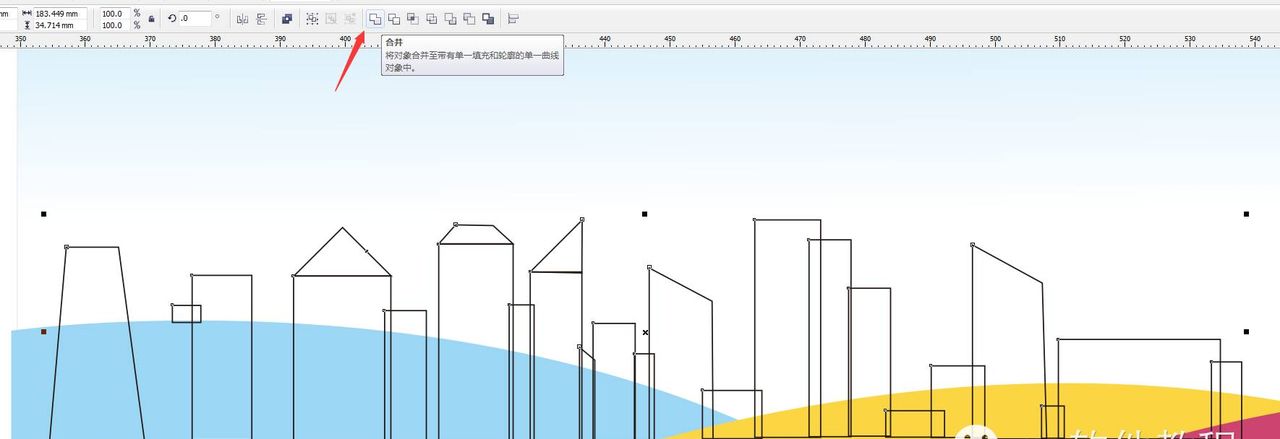Click the rotation angle input field
This screenshot has width=1280, height=439.
194,18
